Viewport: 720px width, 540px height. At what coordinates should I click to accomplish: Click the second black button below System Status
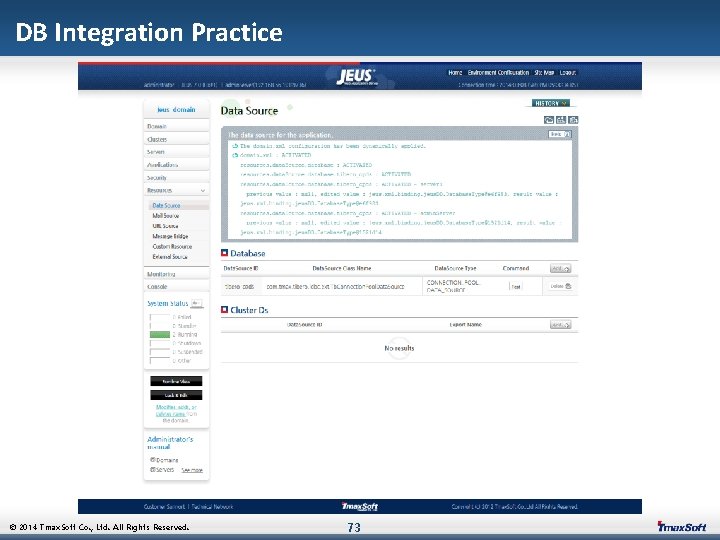(176, 395)
